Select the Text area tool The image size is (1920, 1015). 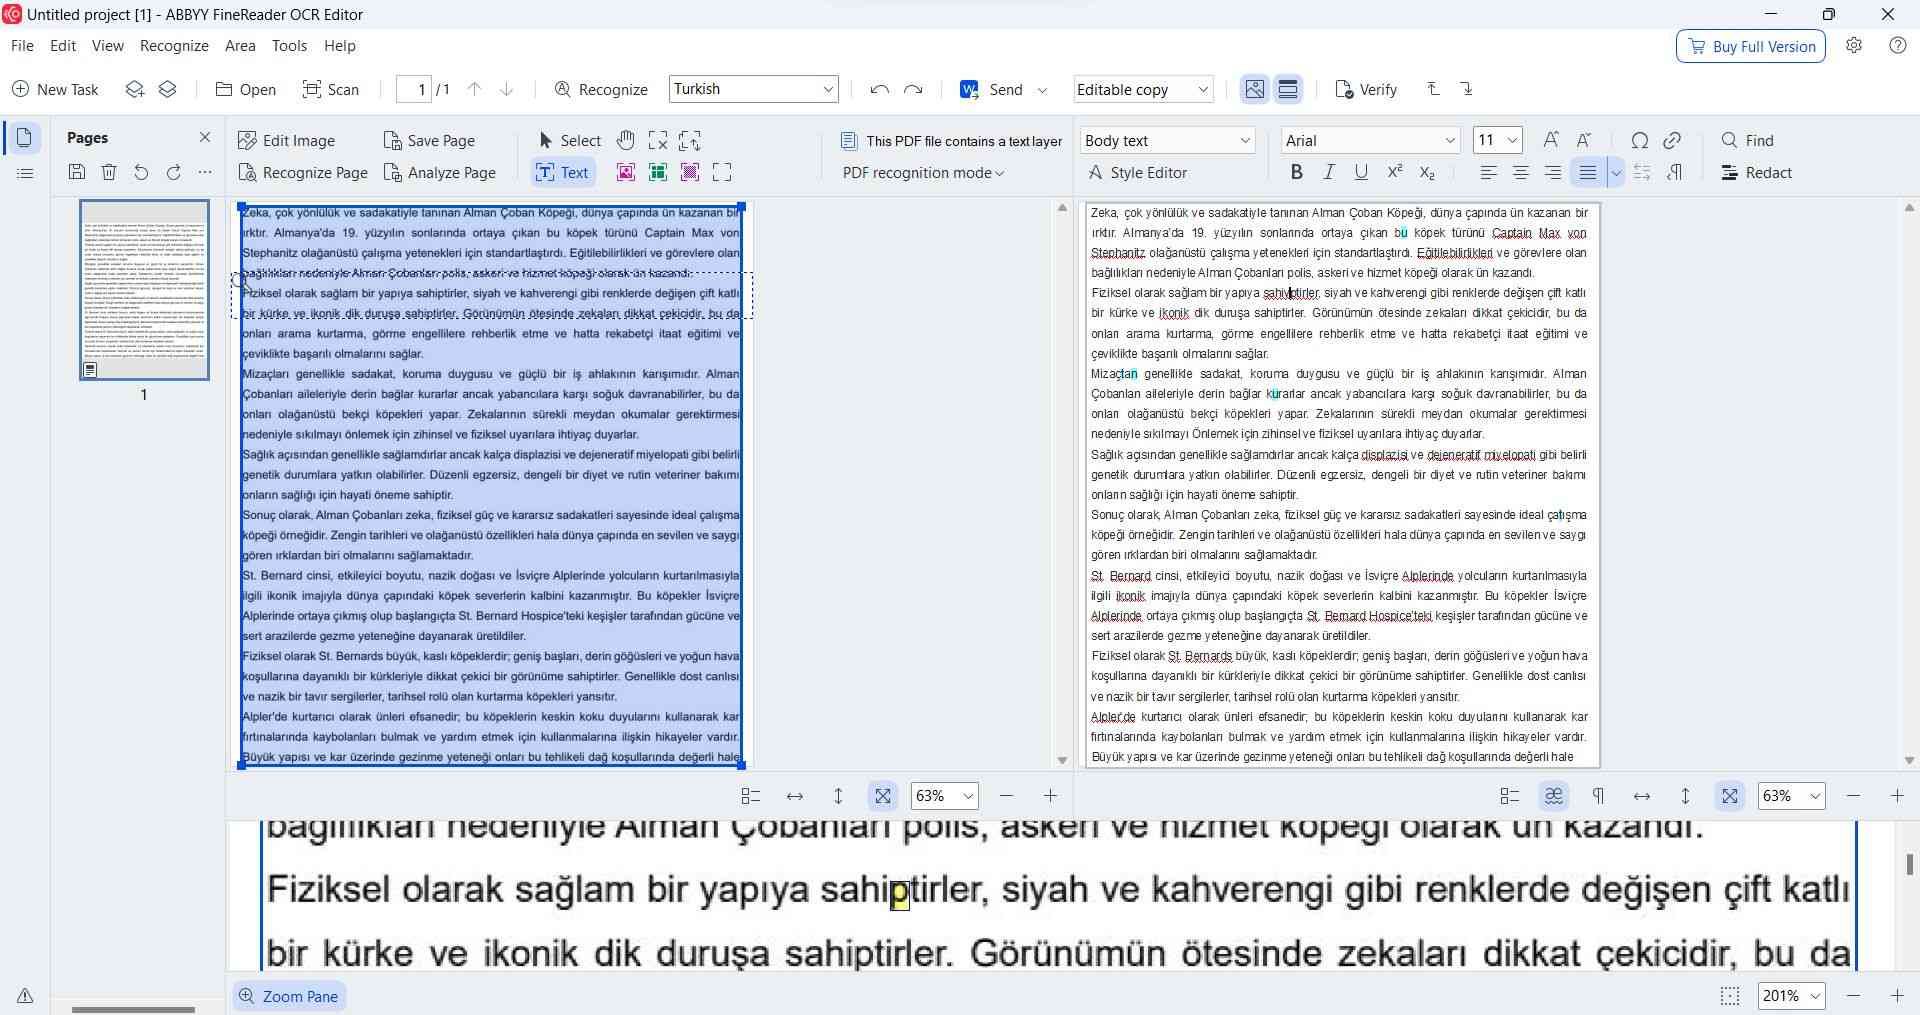(x=563, y=172)
